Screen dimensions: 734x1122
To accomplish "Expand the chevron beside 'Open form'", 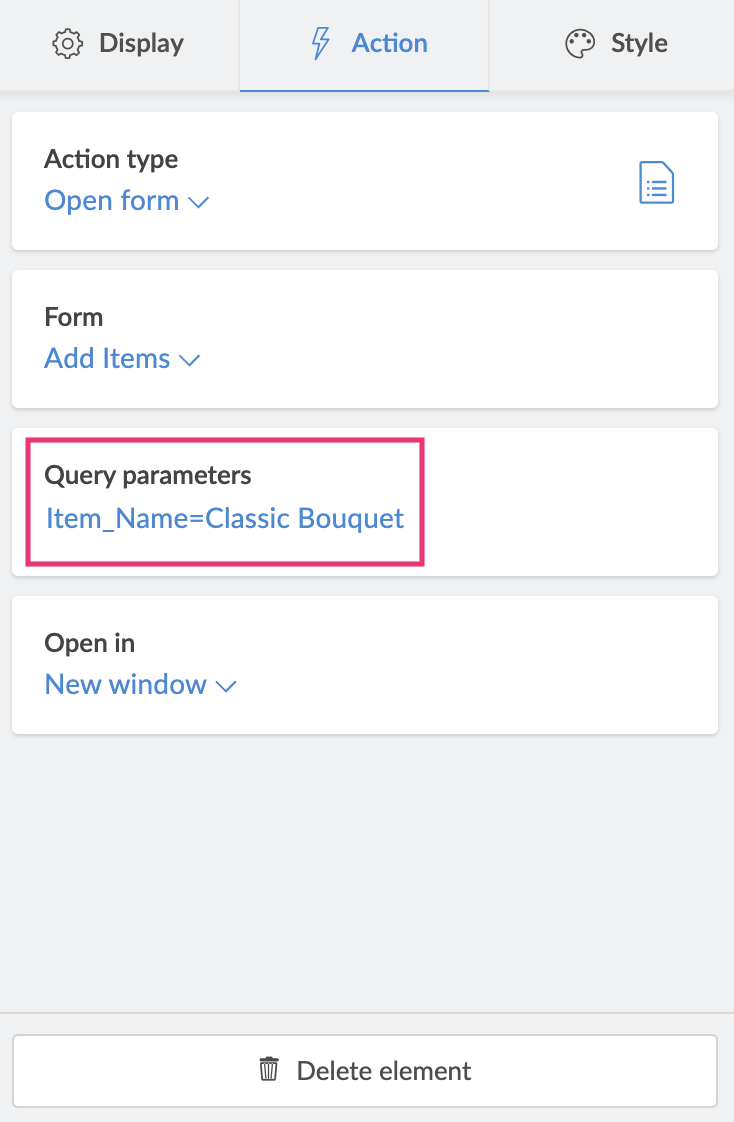I will tap(199, 202).
